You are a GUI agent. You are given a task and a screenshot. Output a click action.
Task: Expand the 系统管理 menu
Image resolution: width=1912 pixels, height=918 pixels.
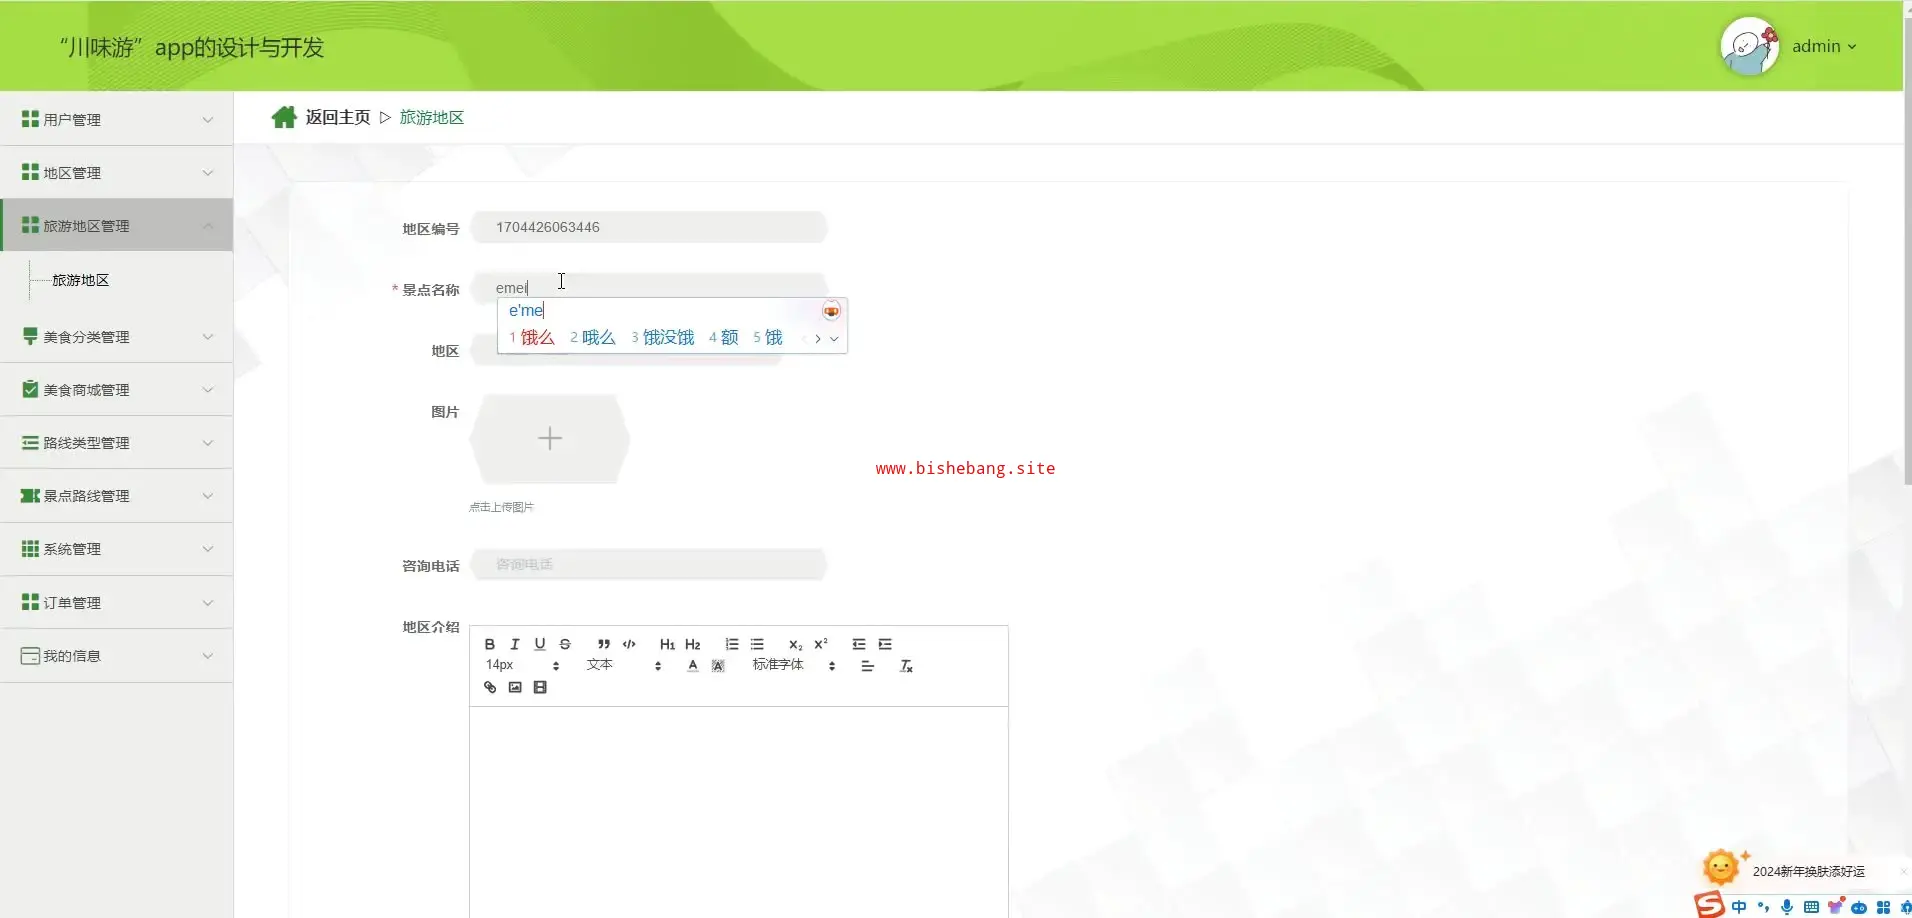(x=117, y=549)
